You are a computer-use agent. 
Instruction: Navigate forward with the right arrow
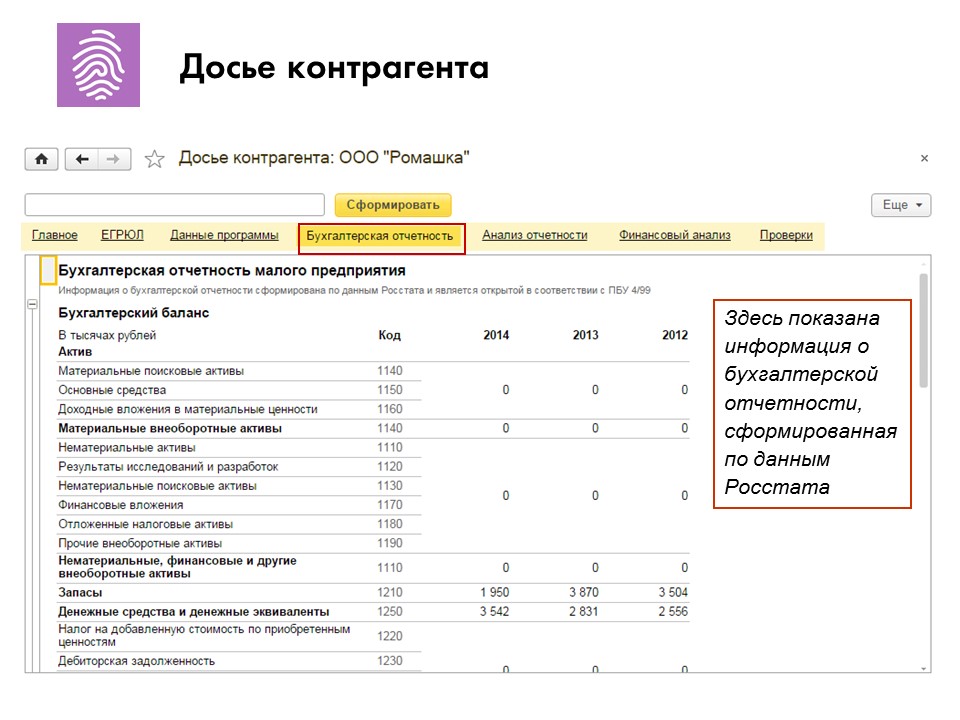click(114, 159)
